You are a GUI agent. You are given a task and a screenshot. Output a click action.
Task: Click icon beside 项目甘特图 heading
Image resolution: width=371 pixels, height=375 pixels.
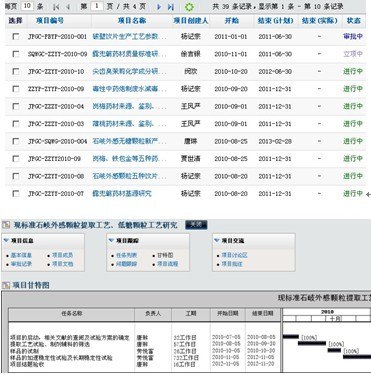coord(6,285)
